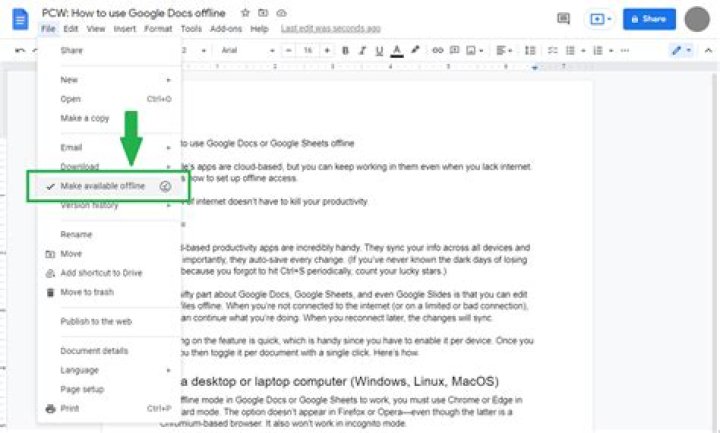Screen dimensions: 720x433
Task: Click the present to meeting button
Action: point(597,19)
